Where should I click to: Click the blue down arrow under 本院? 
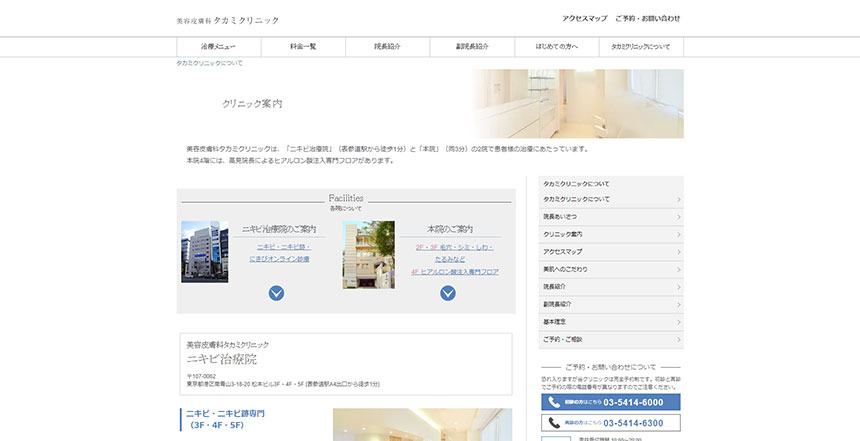tap(448, 293)
